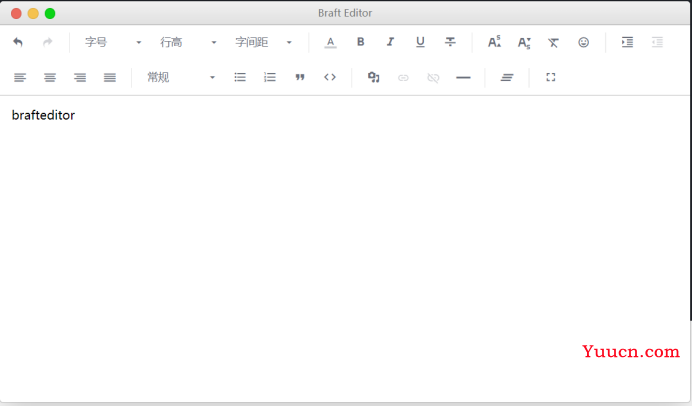This screenshot has width=692, height=406.
Task: Open the 行高 line height dropdown
Action: pos(188,42)
